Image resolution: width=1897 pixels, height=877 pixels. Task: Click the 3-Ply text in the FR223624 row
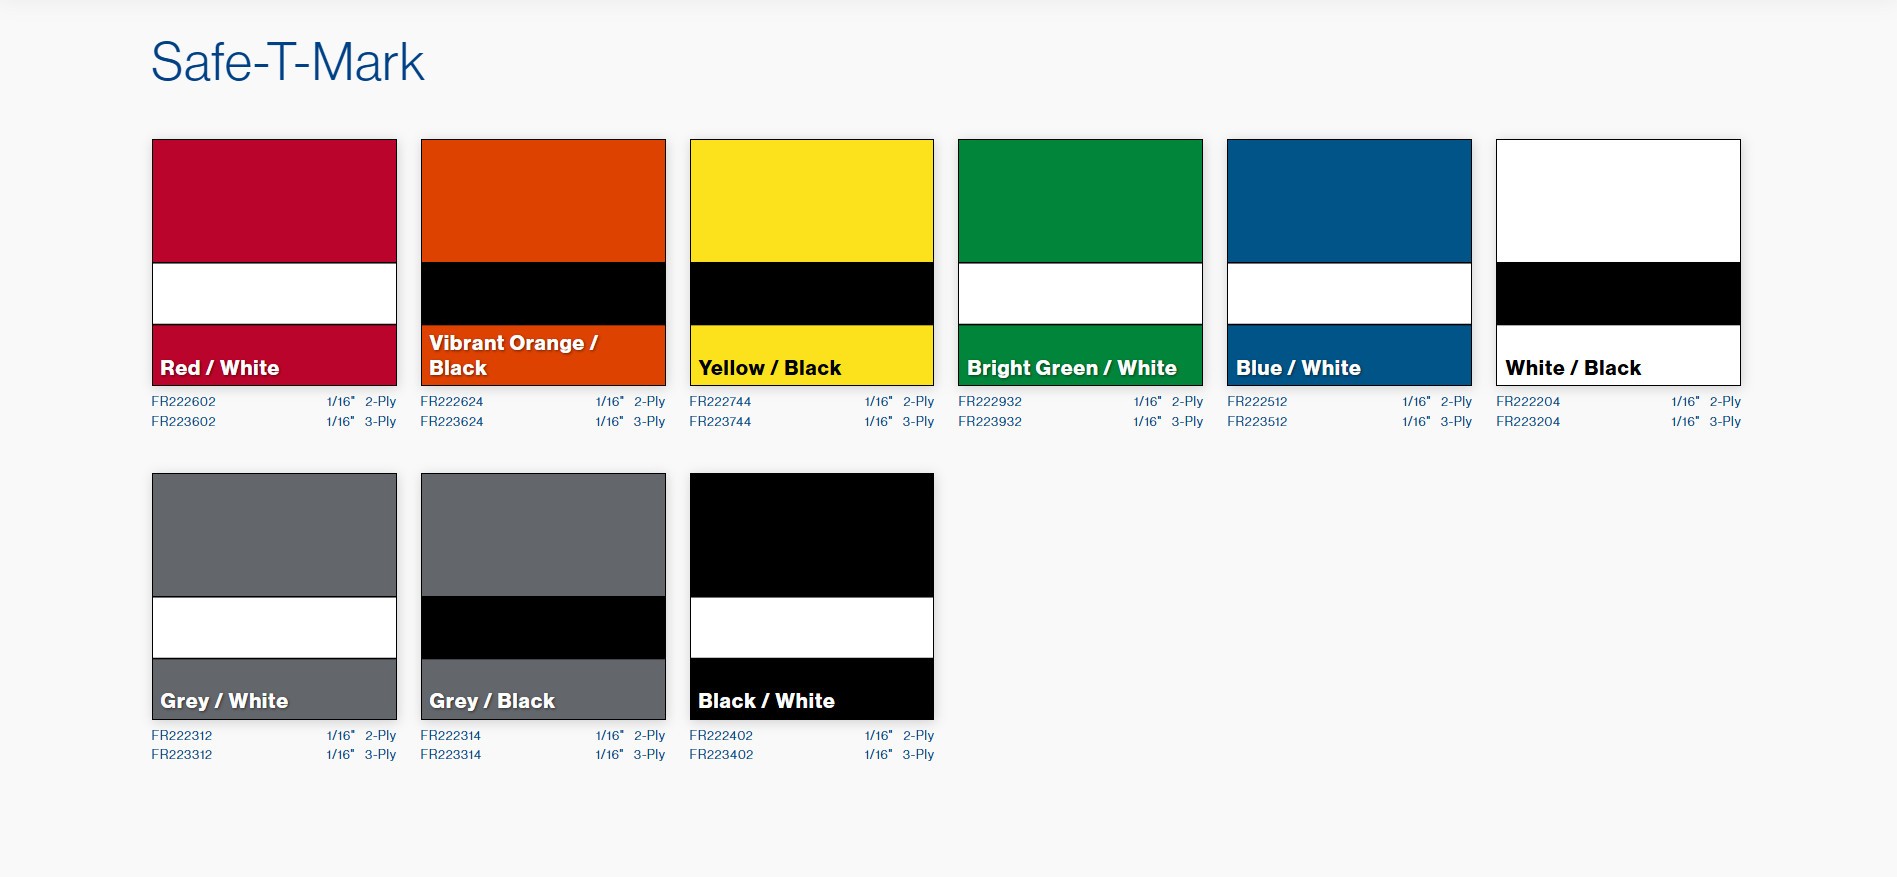[x=649, y=422]
